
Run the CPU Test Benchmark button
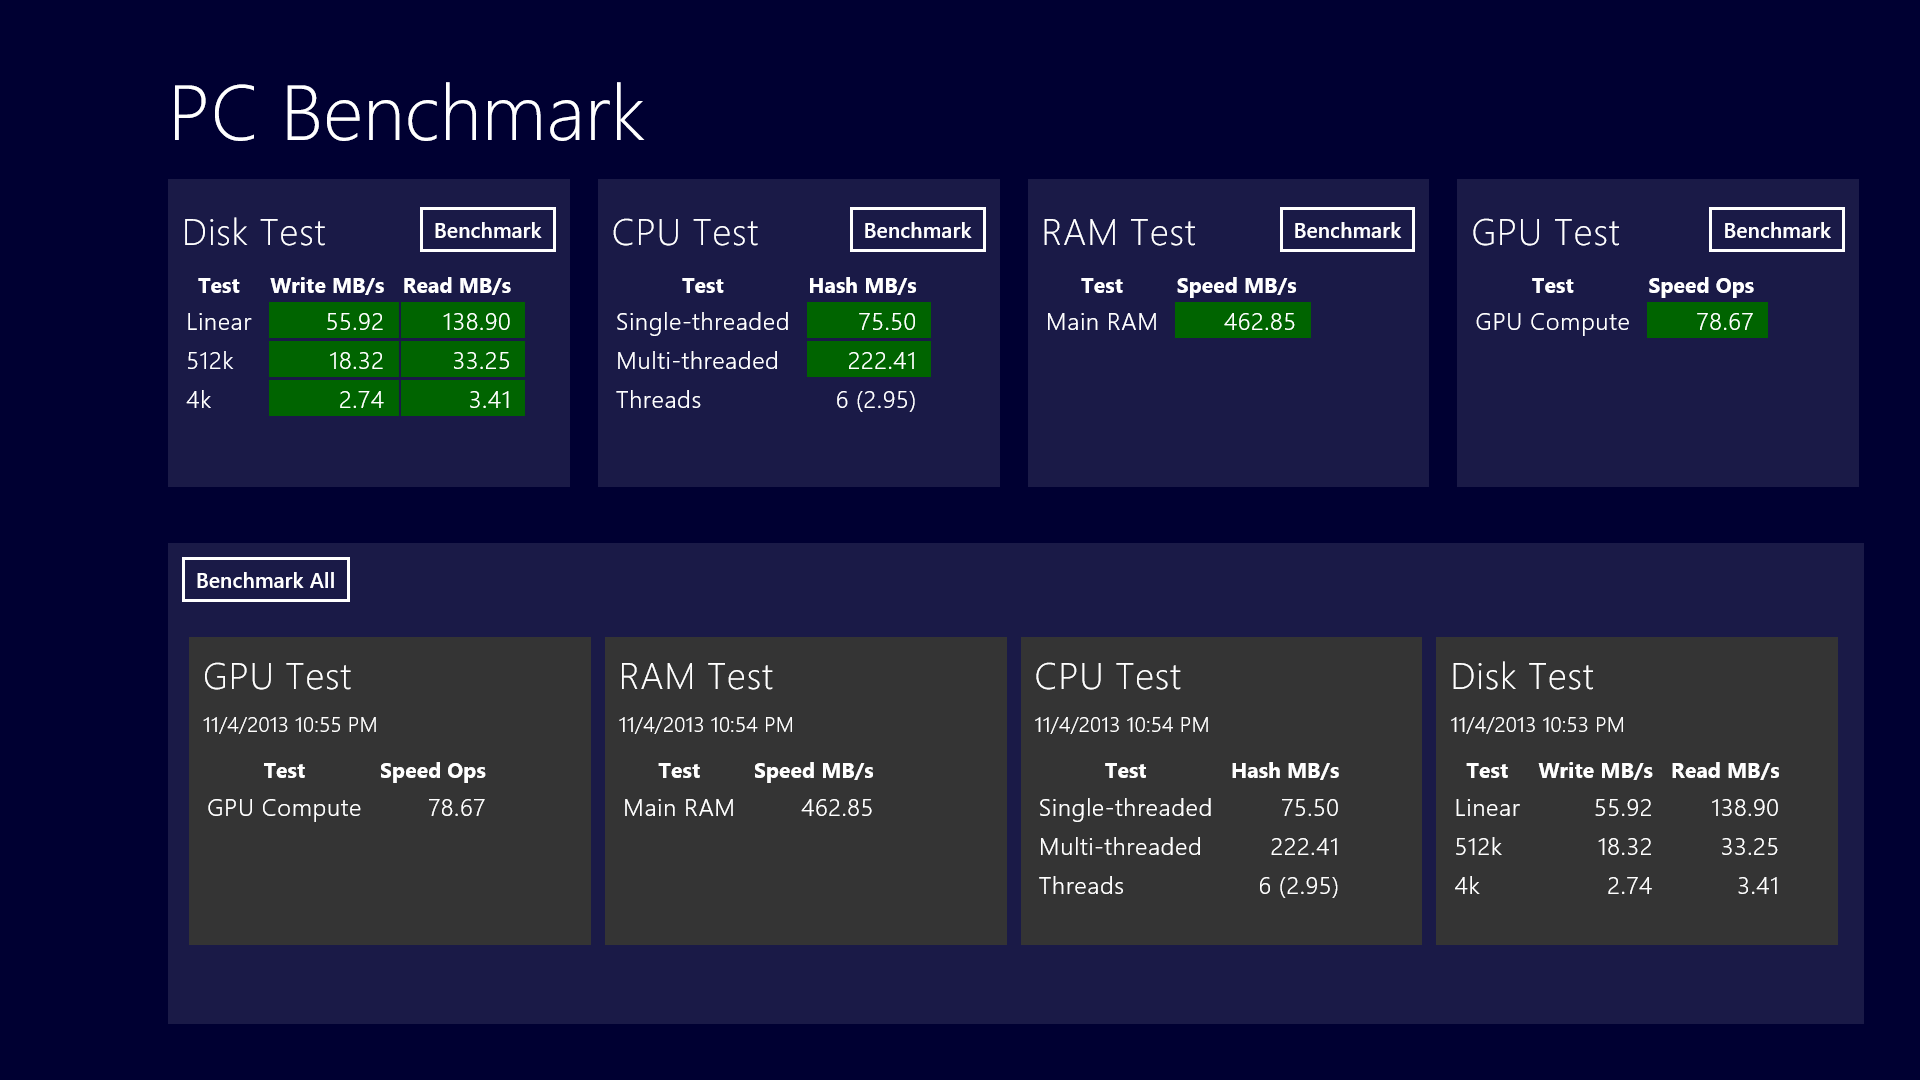[x=917, y=230]
